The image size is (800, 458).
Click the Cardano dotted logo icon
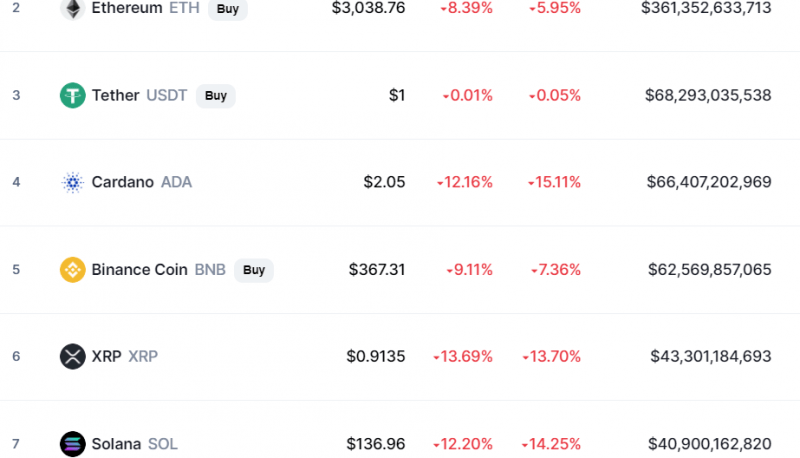pyautogui.click(x=73, y=183)
